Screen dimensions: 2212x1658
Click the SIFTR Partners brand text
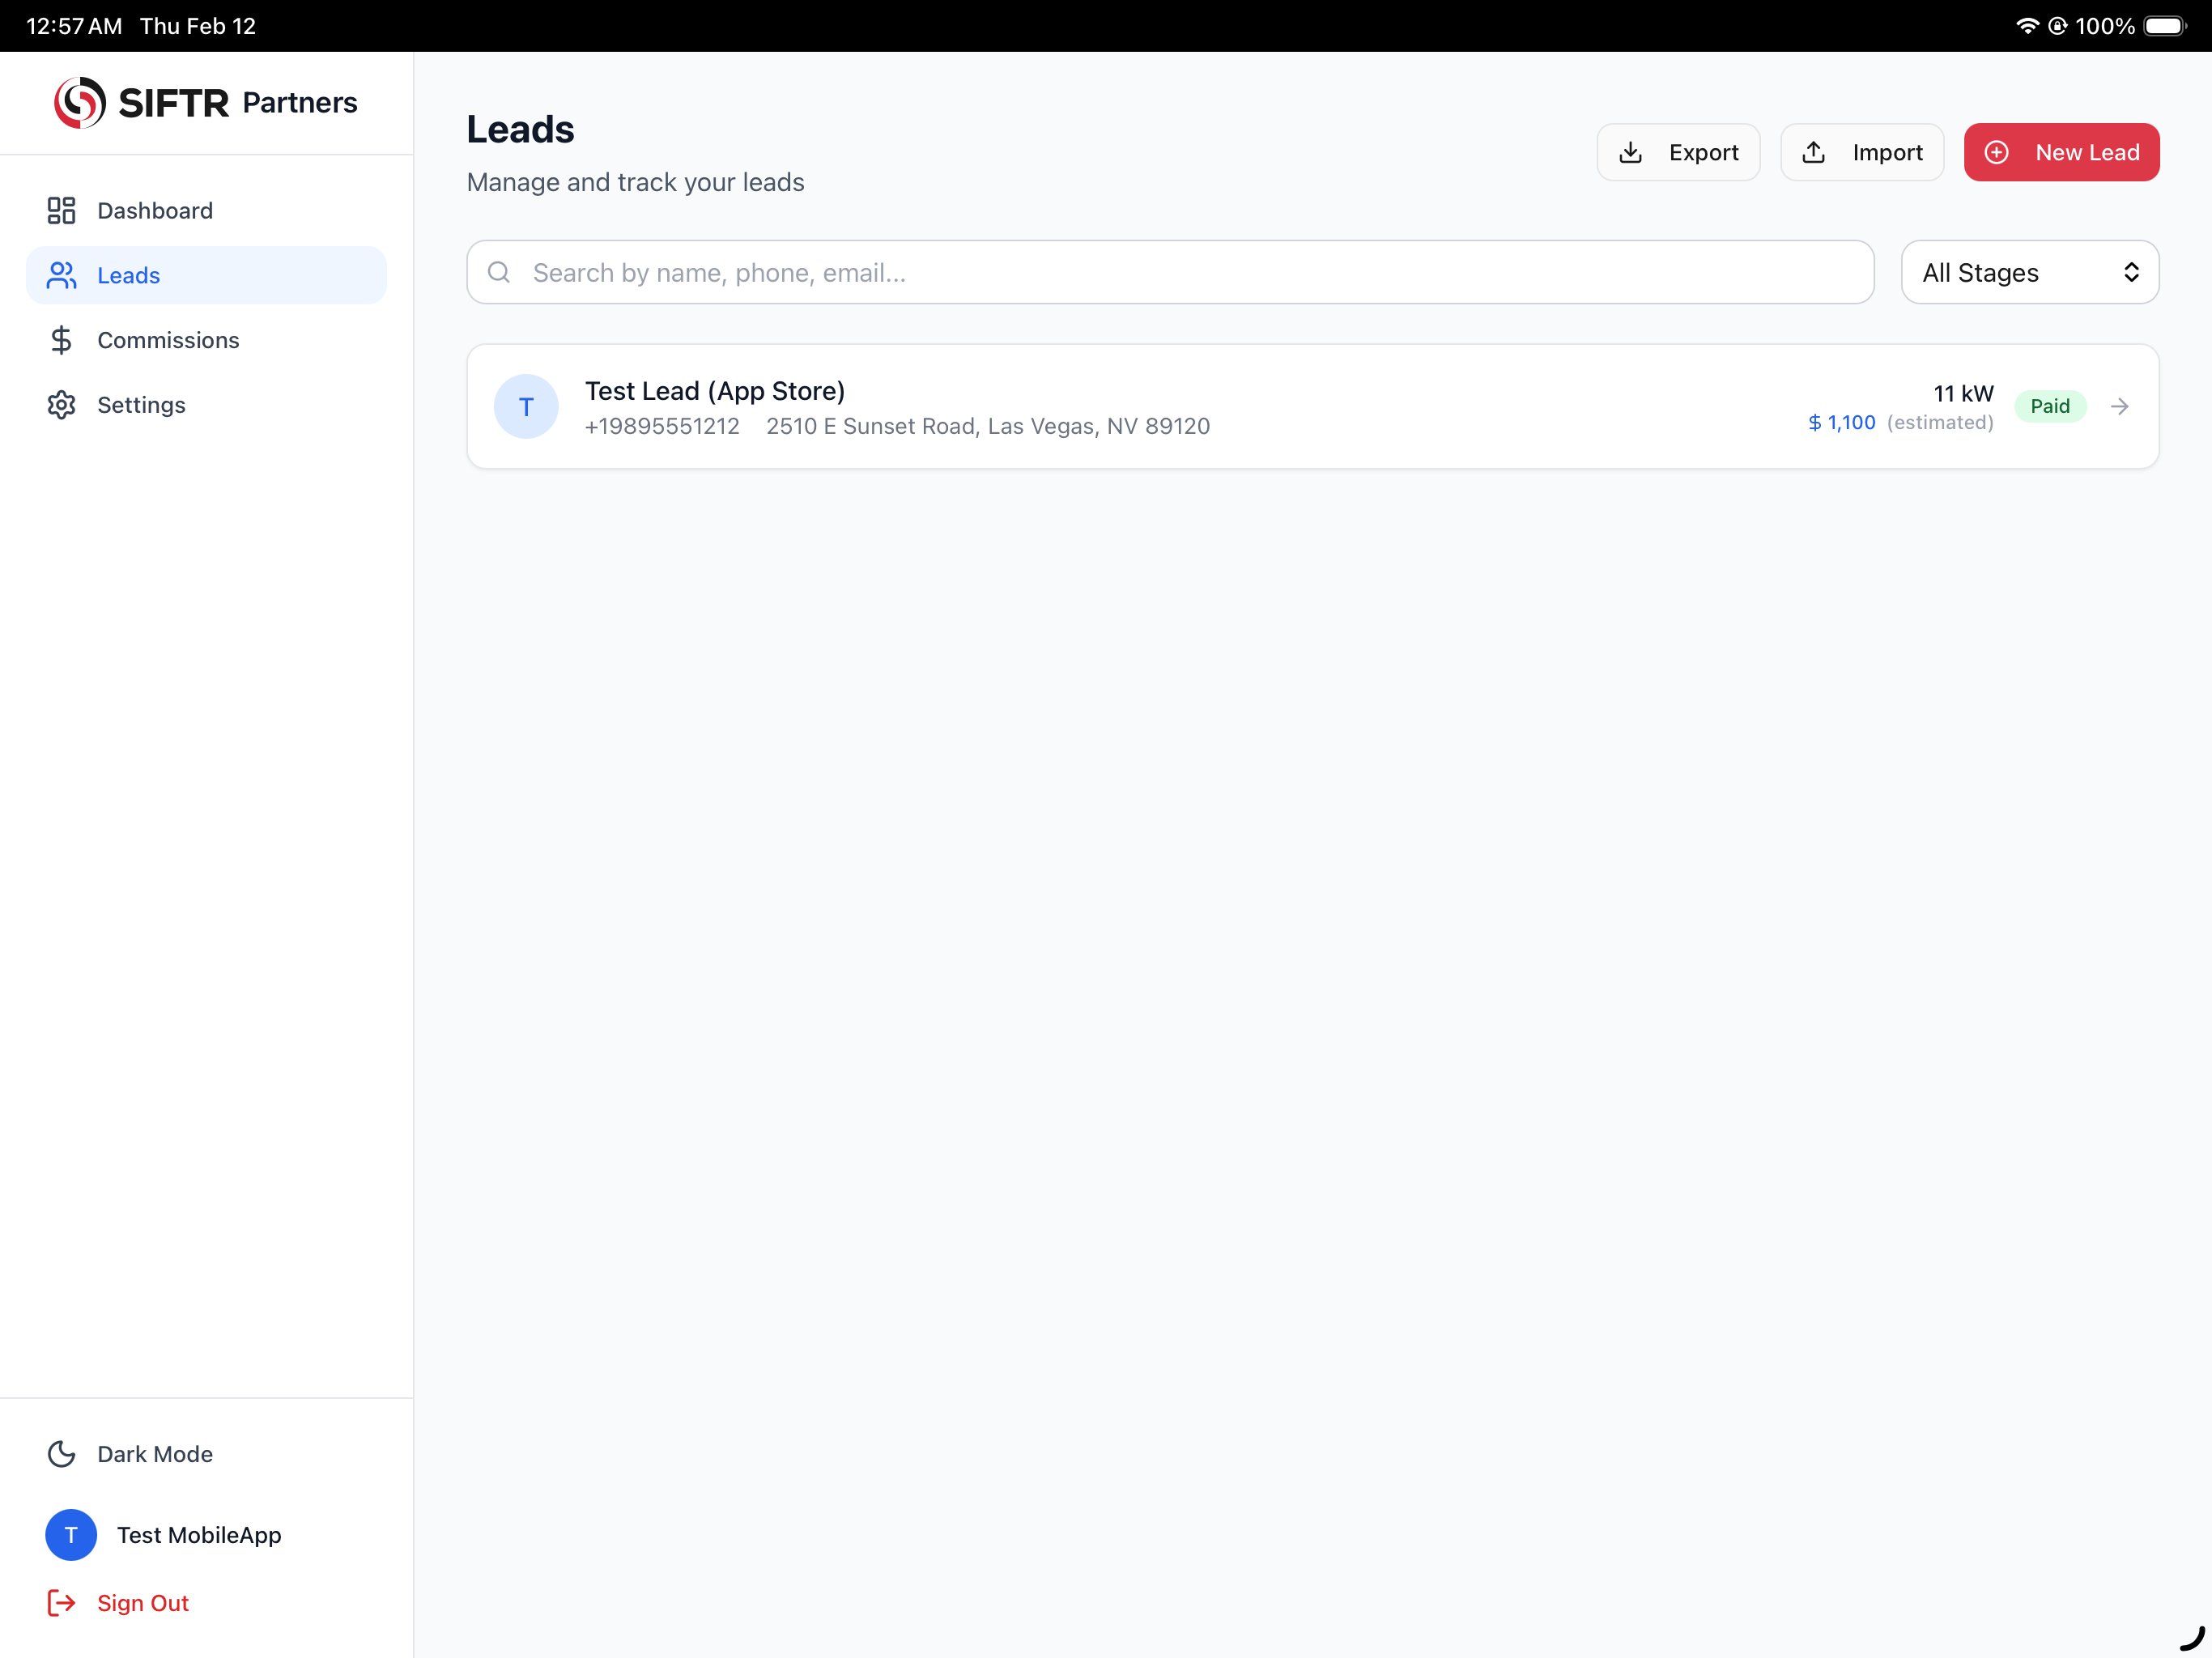tap(237, 102)
